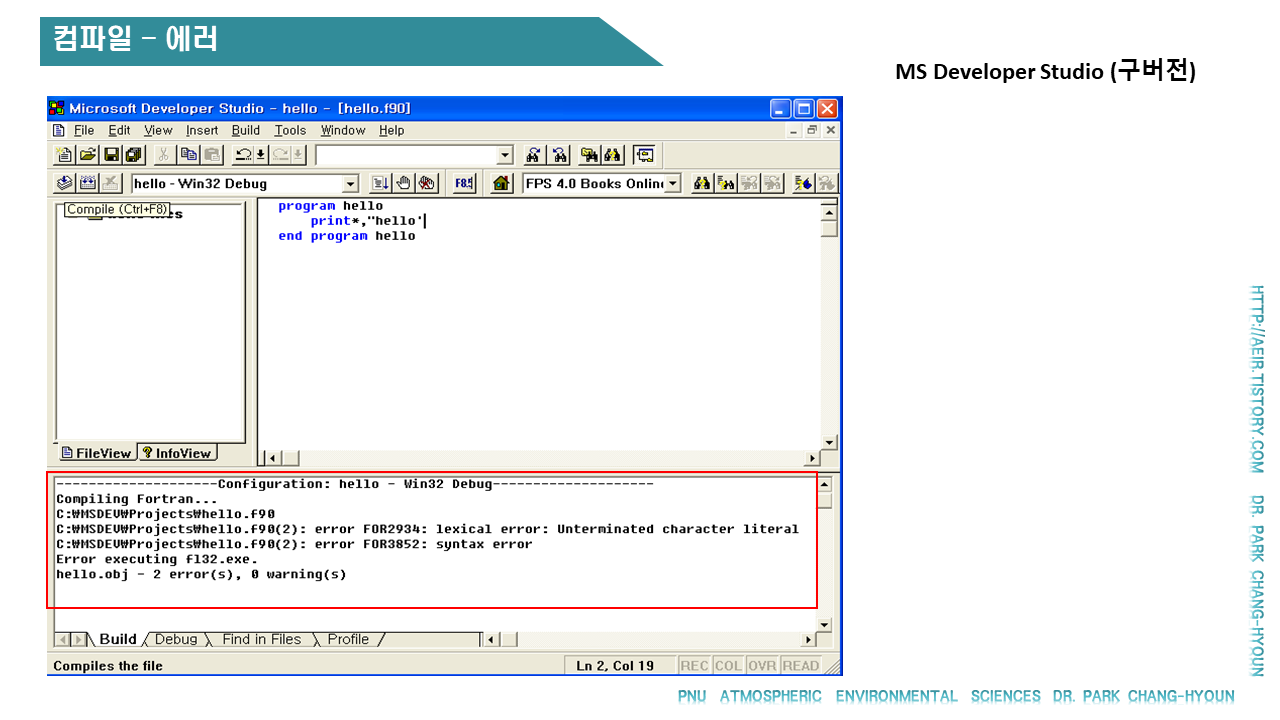The height and width of the screenshot is (720, 1280).
Task: Select the Find in Files output tab
Action: tap(262, 639)
